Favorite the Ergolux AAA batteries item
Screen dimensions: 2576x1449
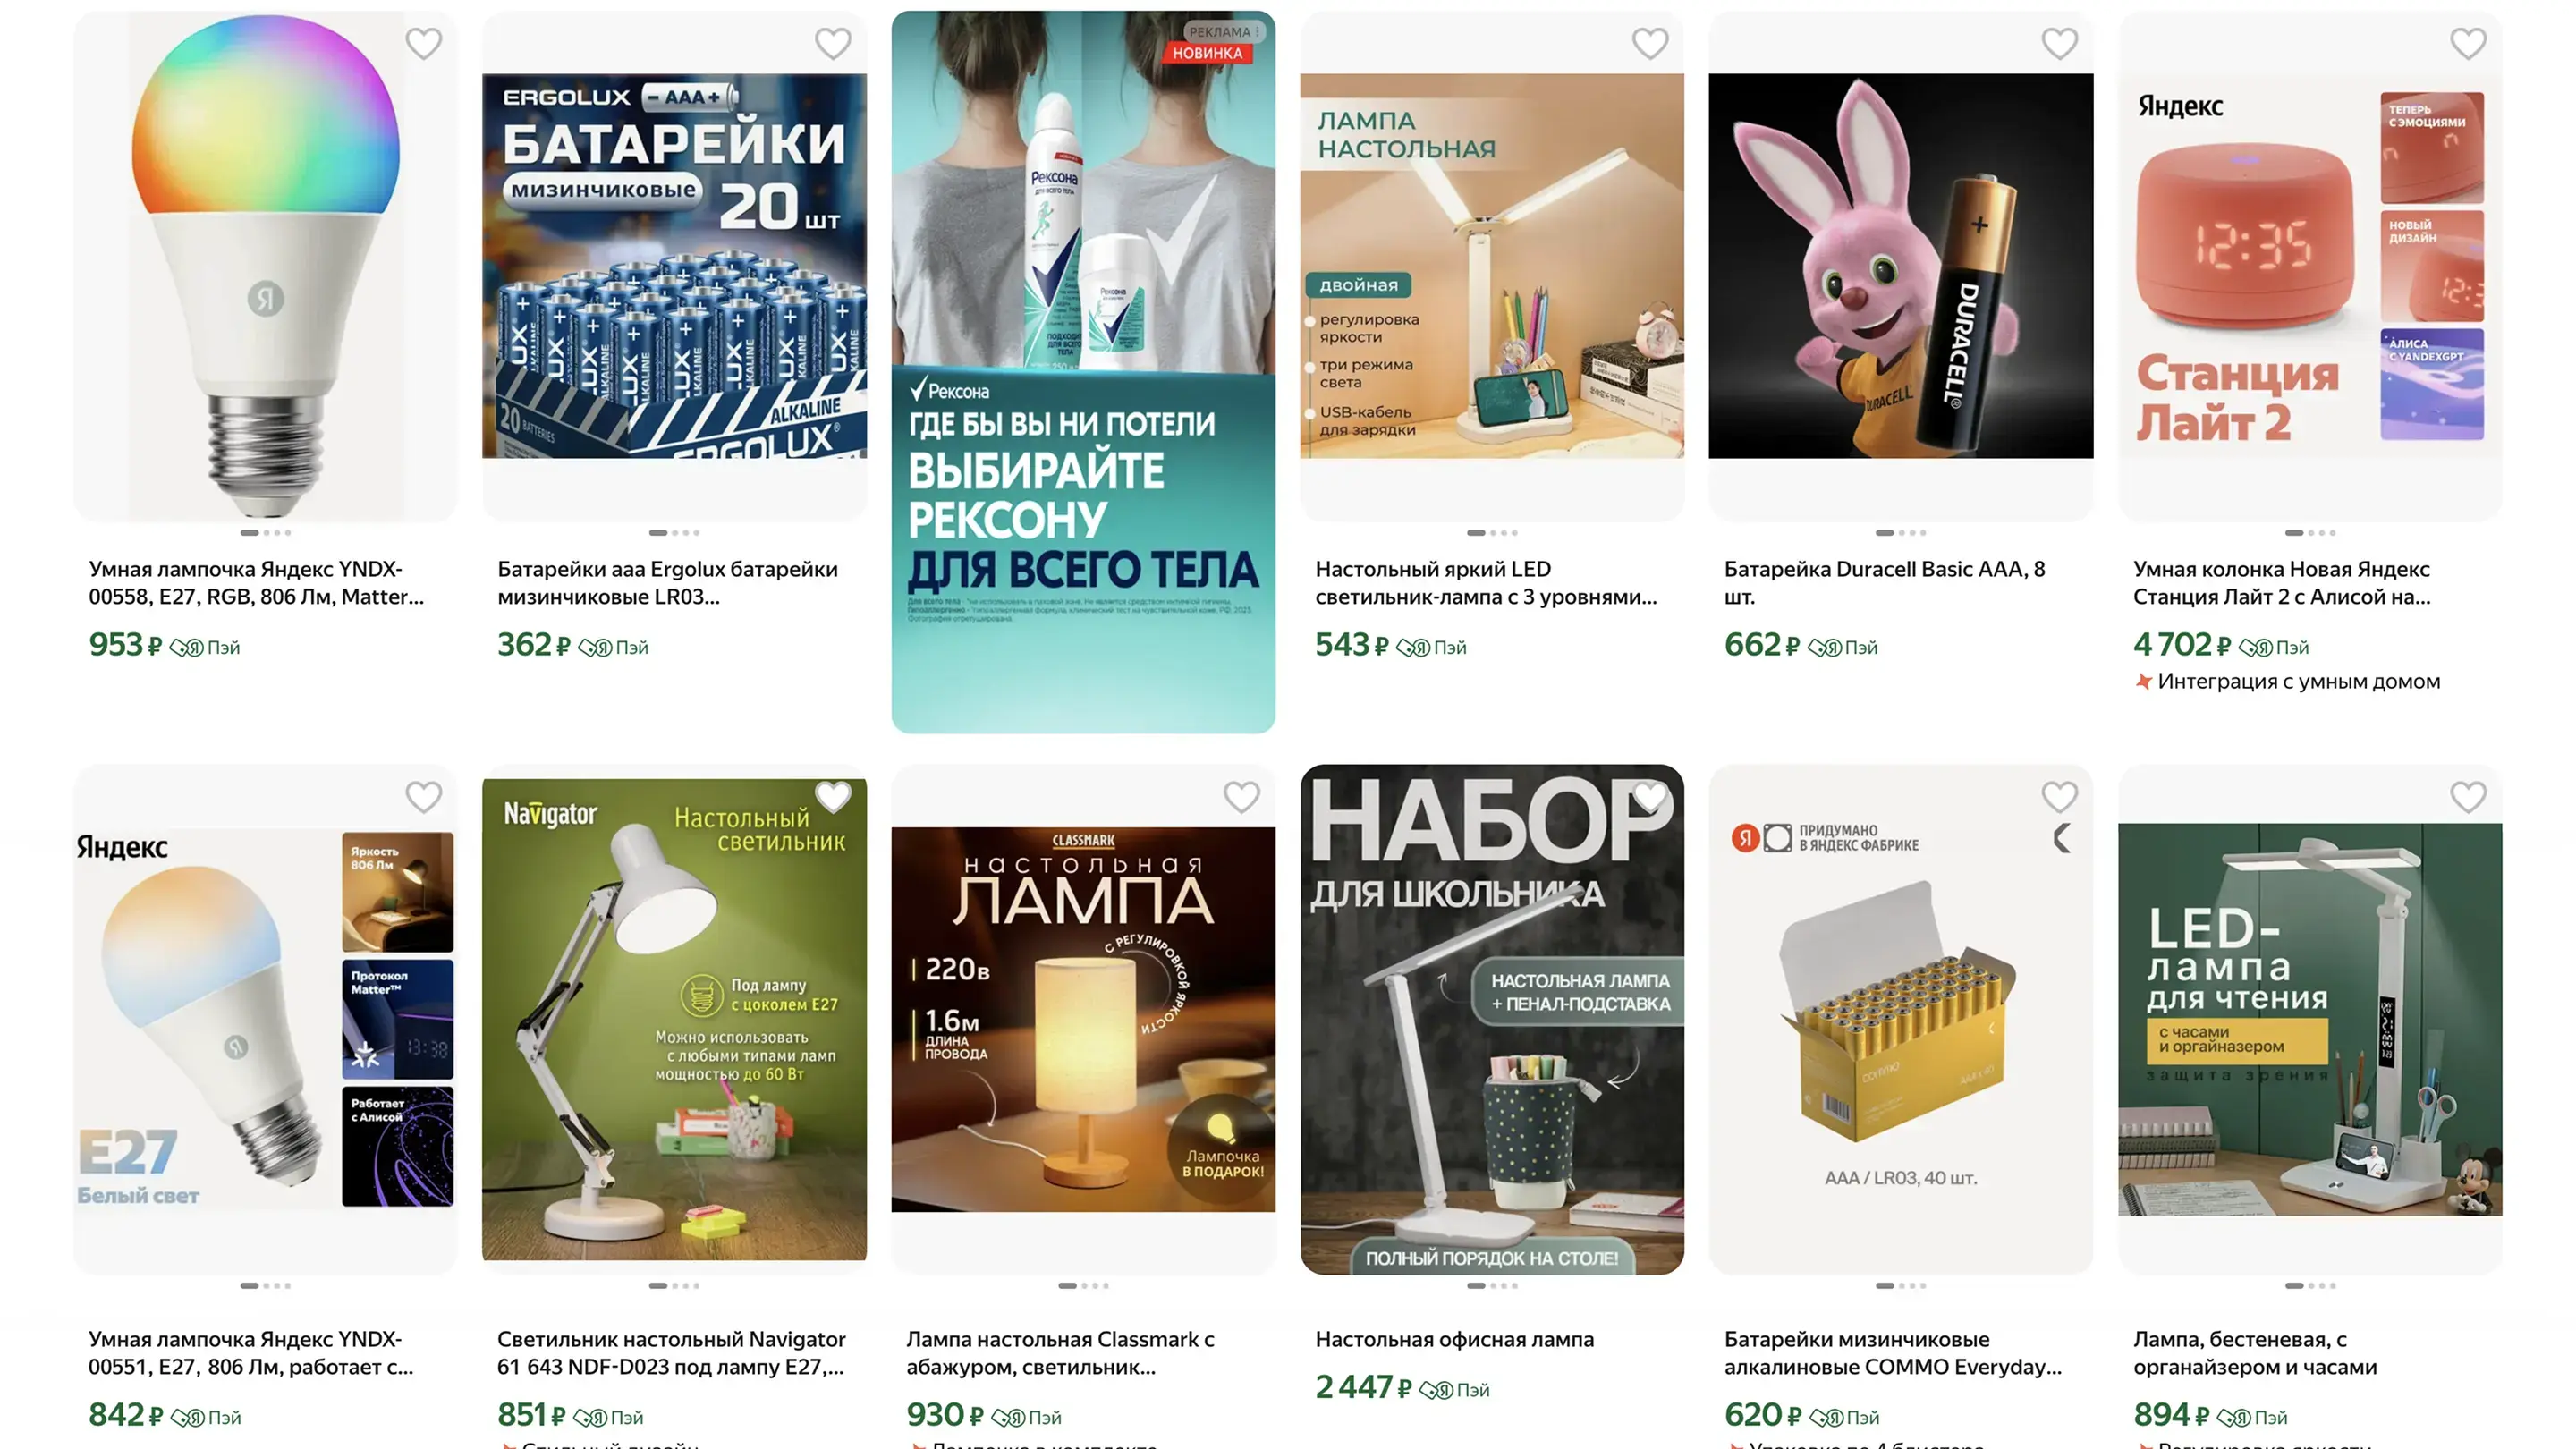pos(833,43)
